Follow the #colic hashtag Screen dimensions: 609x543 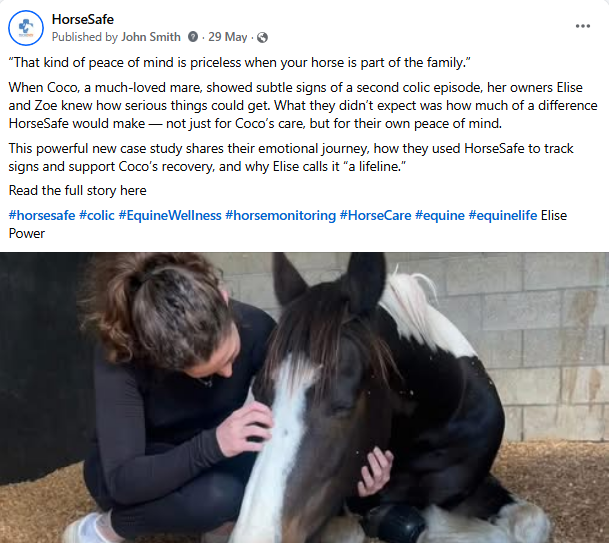[x=97, y=215]
